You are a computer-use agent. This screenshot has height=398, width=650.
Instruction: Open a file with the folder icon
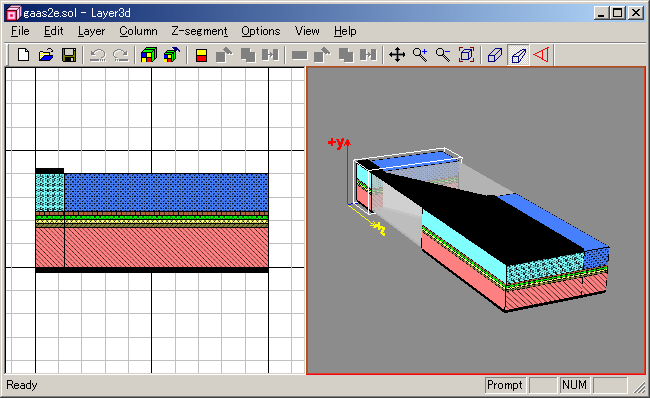pyautogui.click(x=46, y=55)
